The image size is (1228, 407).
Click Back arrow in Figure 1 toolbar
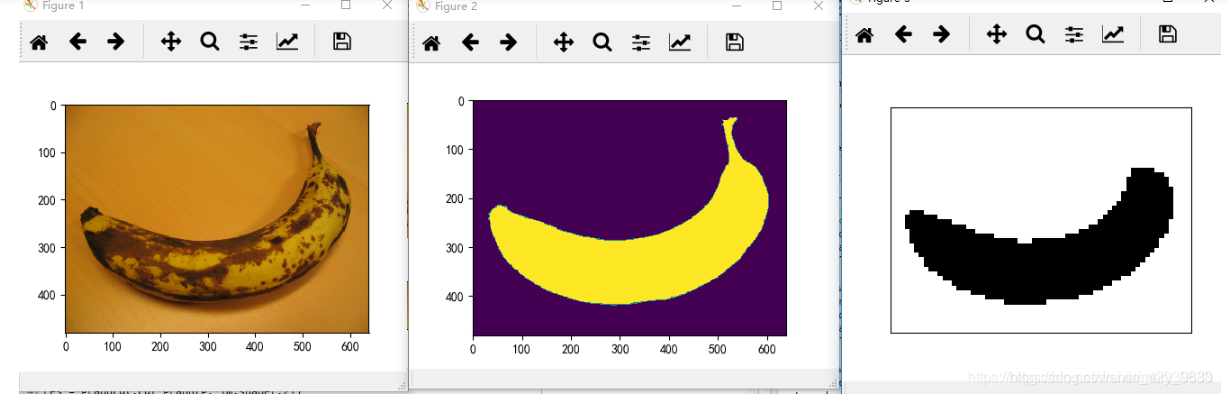tap(78, 42)
